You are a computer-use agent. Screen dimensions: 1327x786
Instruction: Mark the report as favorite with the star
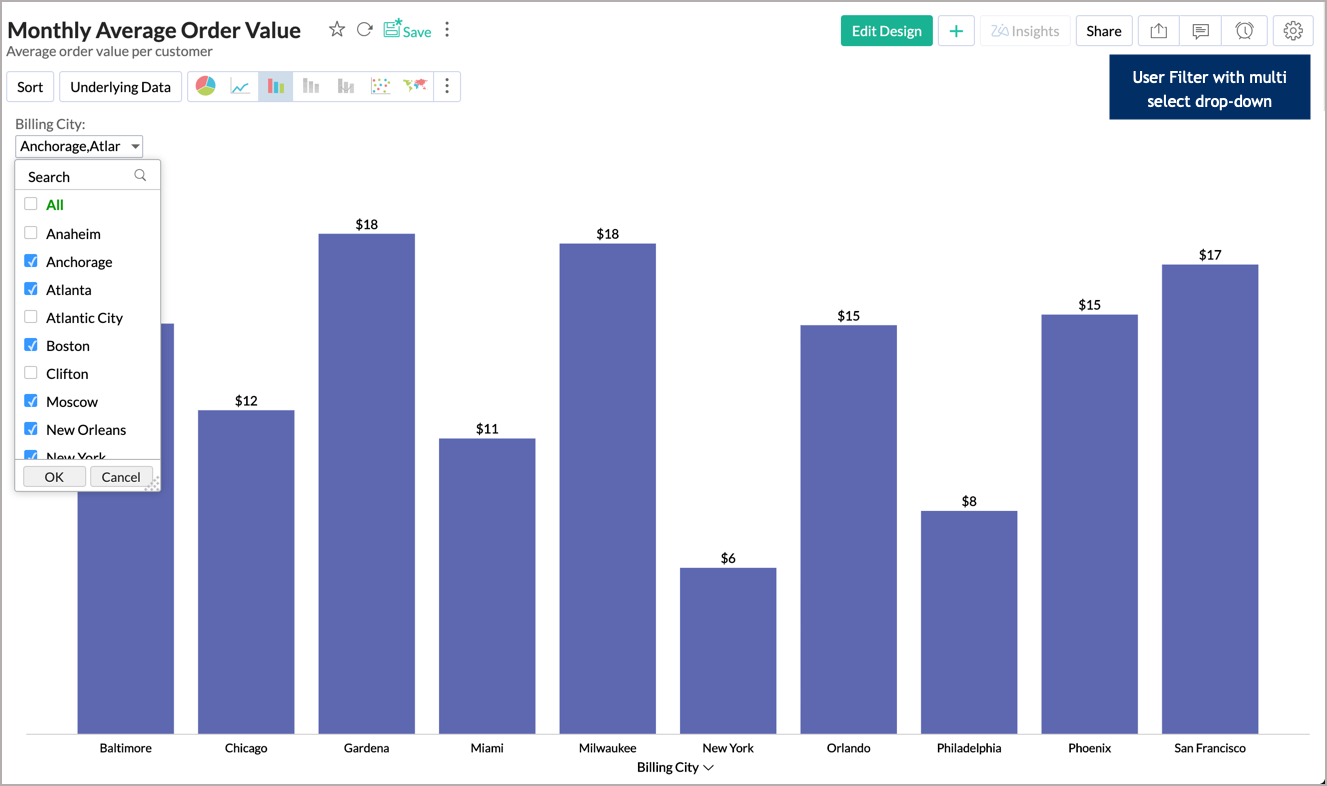click(337, 30)
